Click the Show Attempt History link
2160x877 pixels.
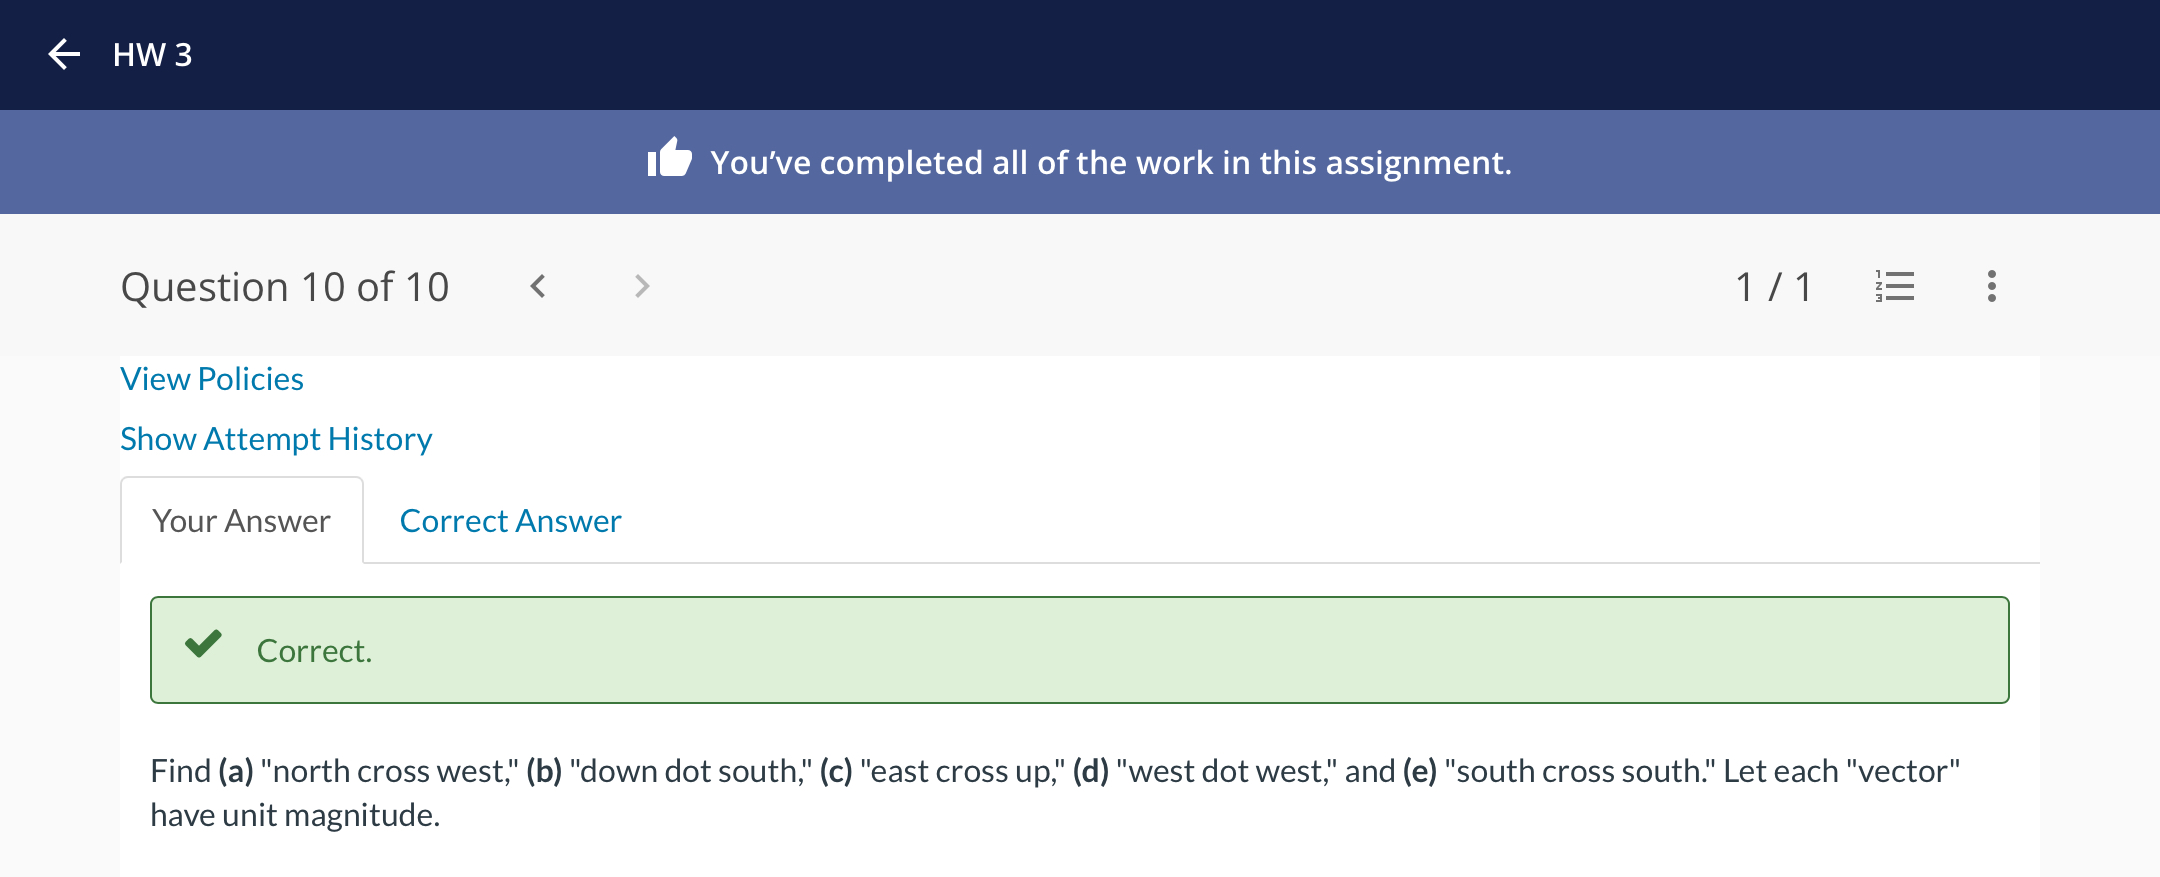click(276, 439)
